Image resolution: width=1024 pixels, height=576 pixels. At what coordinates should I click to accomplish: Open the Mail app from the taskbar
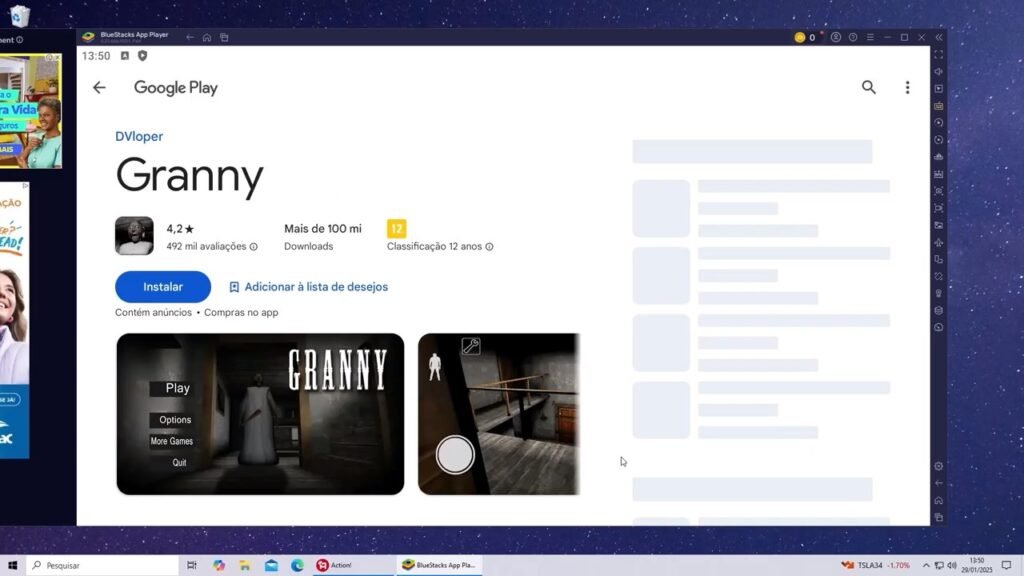pos(271,565)
